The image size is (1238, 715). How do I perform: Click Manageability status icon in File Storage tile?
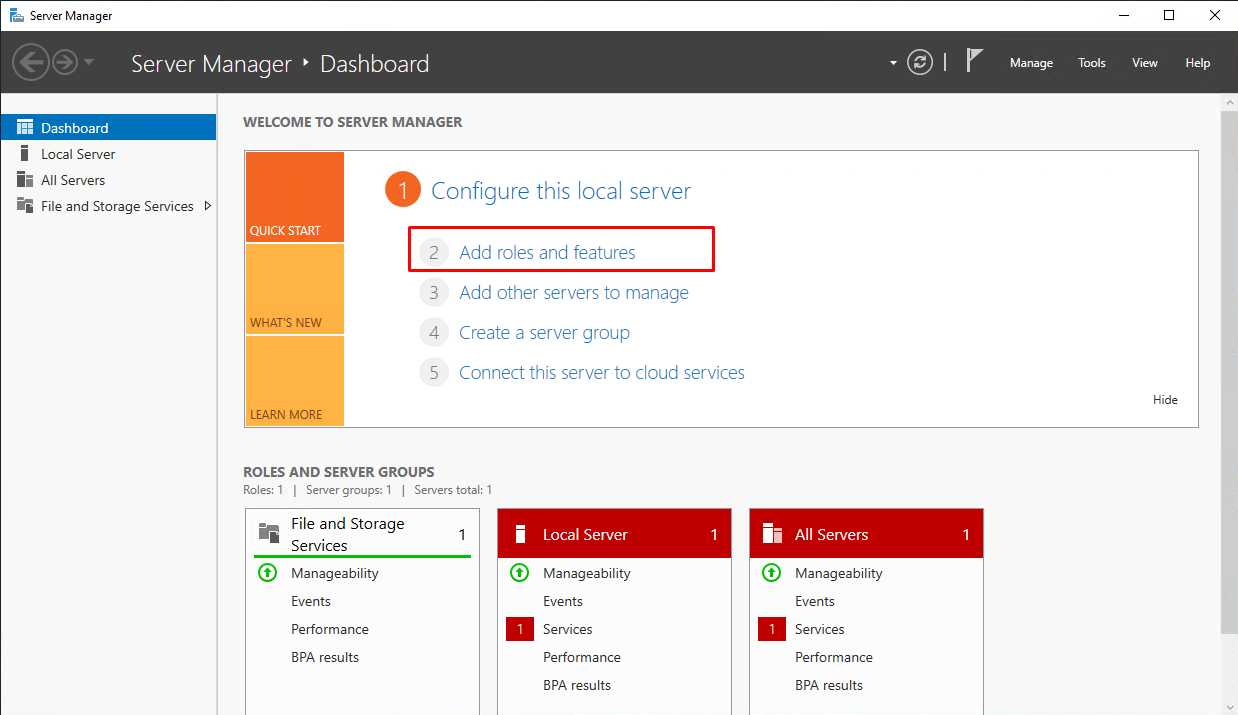pos(267,573)
